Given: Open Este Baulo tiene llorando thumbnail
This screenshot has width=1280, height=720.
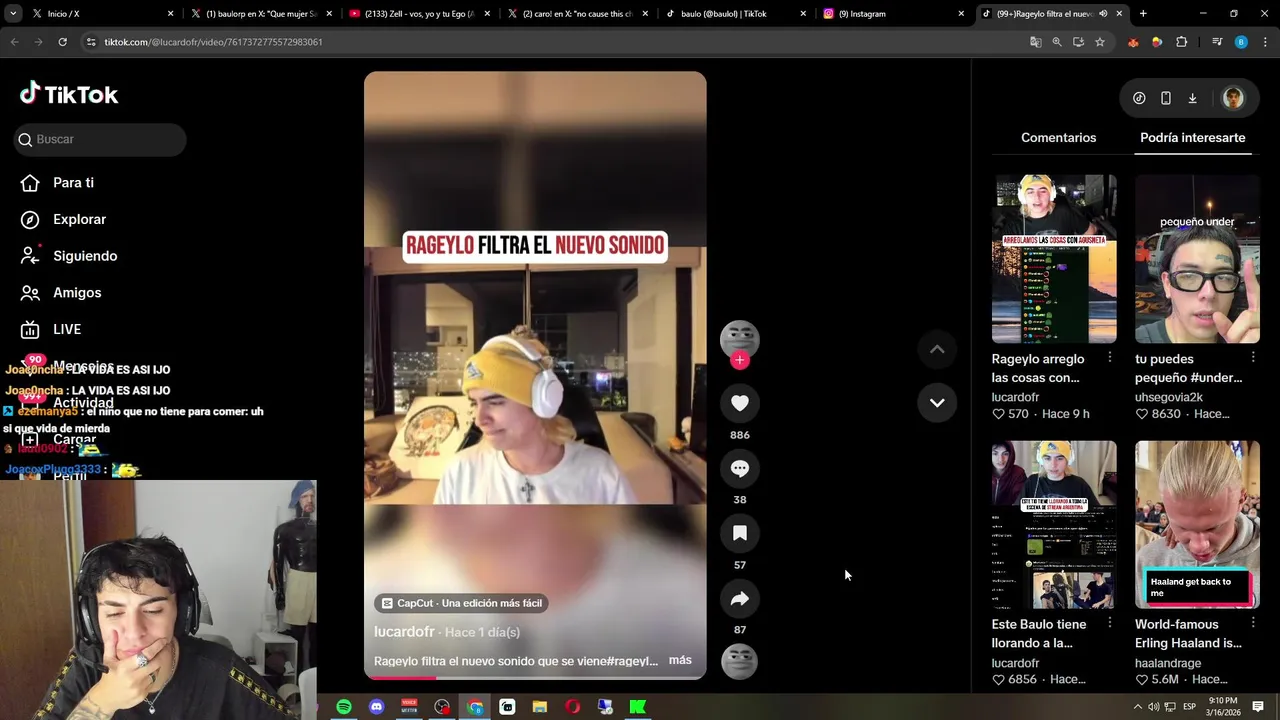Looking at the screenshot, I should (1054, 525).
